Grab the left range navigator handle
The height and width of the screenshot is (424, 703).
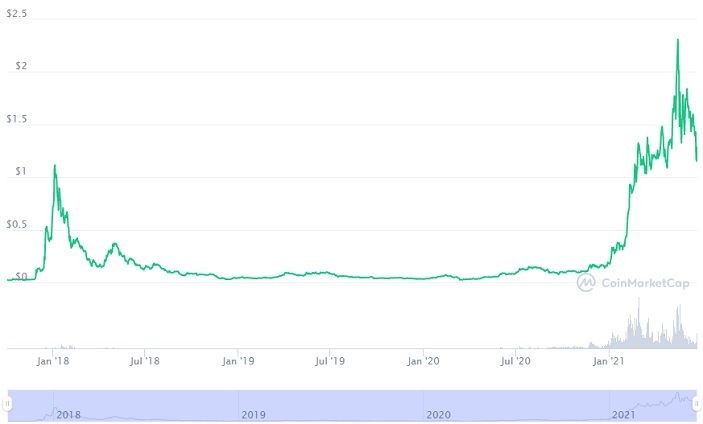[x=8, y=403]
